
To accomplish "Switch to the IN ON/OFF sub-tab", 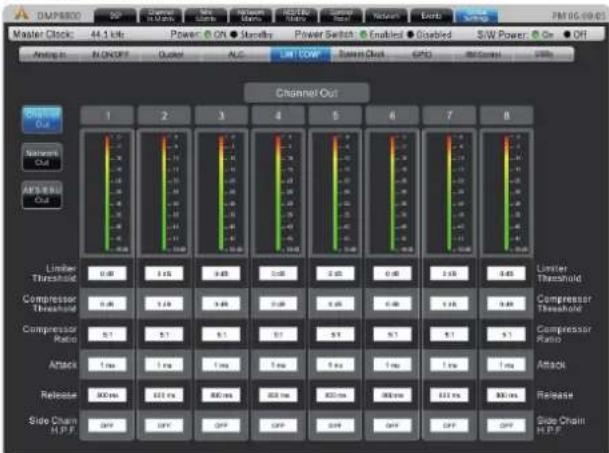I will click(110, 54).
